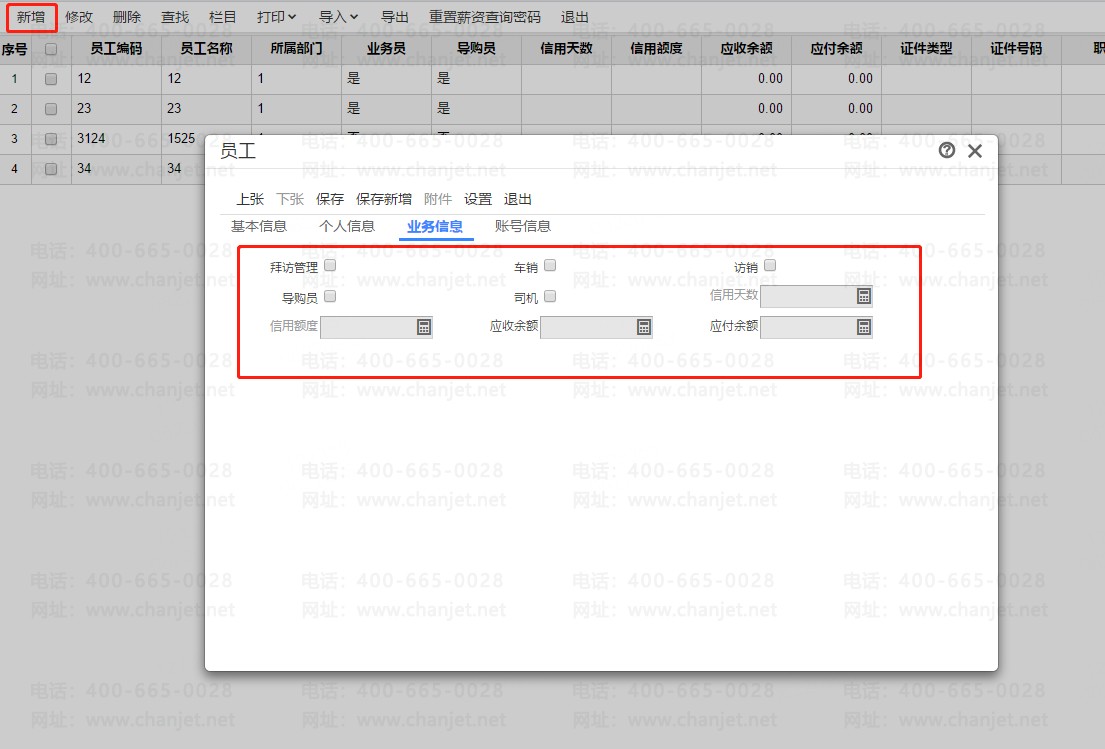Viewport: 1105px width, 749px height.
Task: Open calculator icon in 应收余额 field
Action: point(644,327)
